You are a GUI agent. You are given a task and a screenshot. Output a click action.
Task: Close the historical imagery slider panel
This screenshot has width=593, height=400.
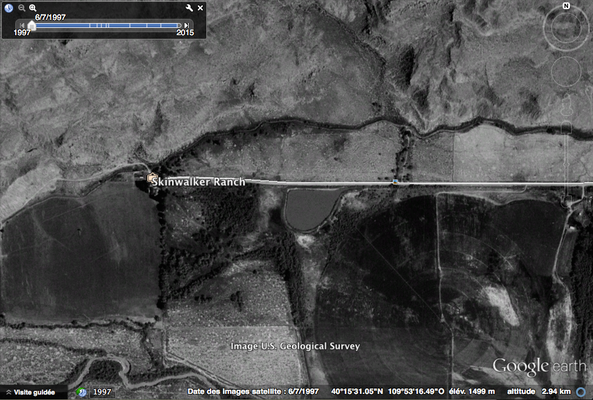(200, 8)
